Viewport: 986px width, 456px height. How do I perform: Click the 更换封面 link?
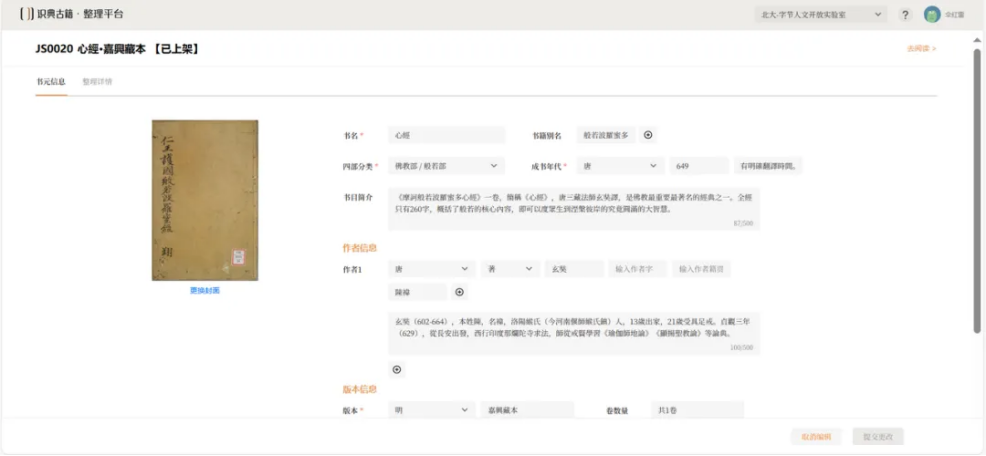point(205,291)
